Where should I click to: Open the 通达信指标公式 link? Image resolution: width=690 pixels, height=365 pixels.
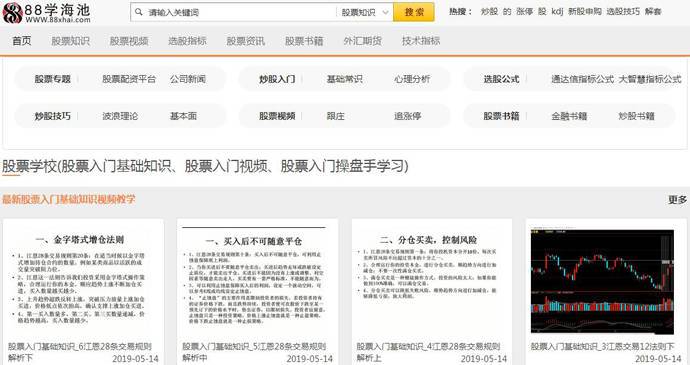(583, 79)
